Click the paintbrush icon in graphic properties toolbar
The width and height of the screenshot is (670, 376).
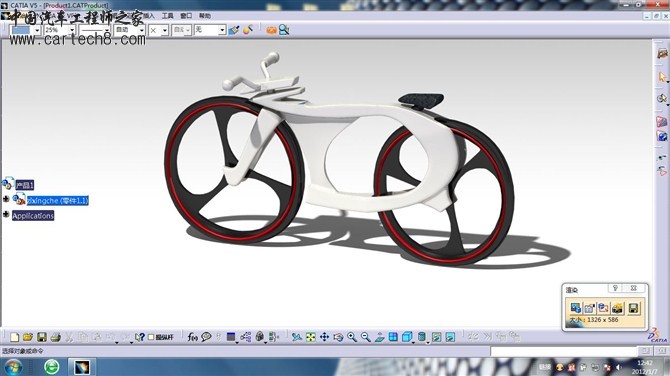pos(234,30)
